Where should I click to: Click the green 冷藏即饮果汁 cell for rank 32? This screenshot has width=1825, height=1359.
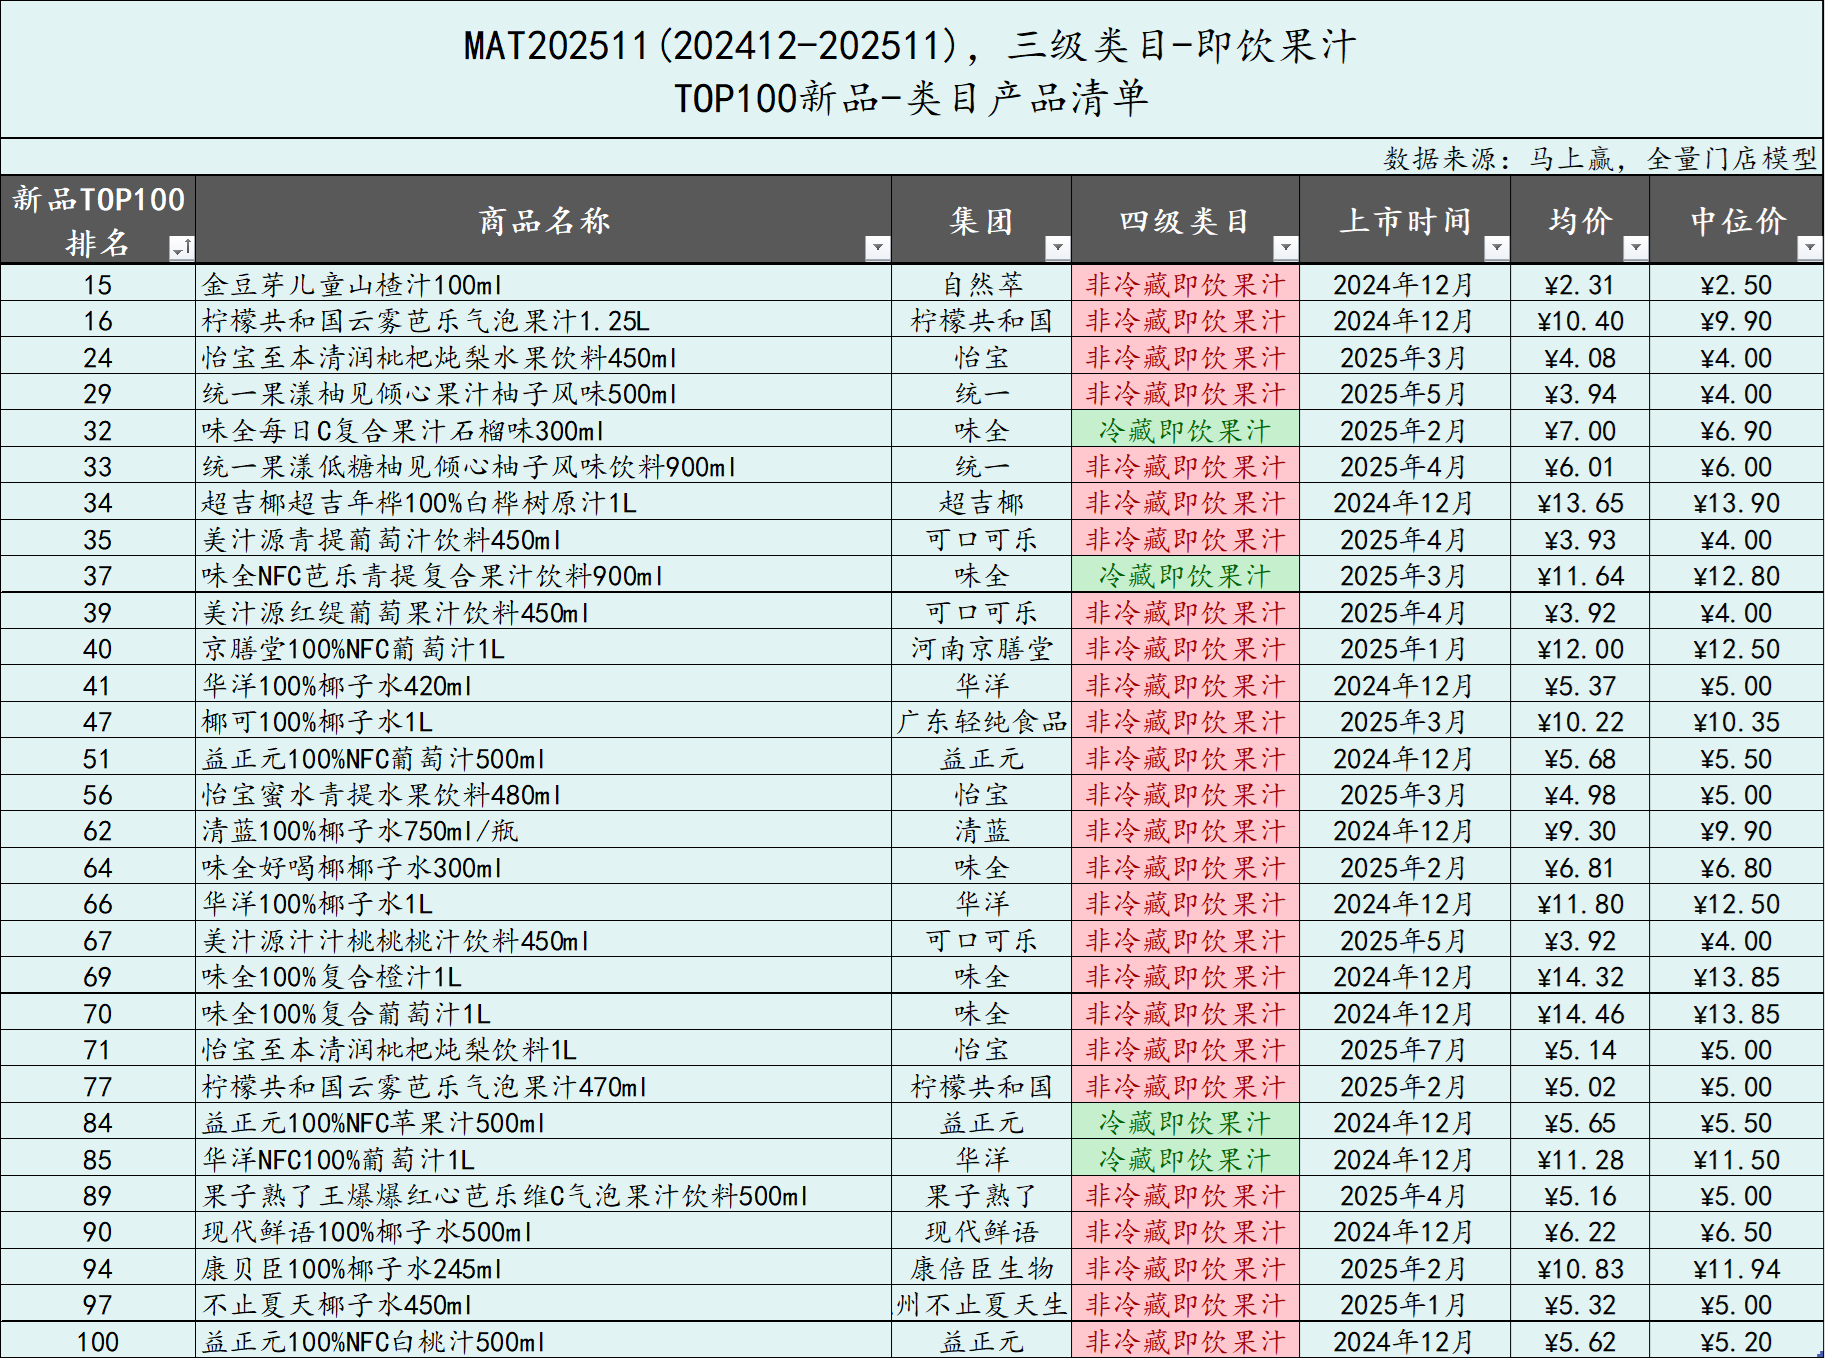(x=1184, y=431)
